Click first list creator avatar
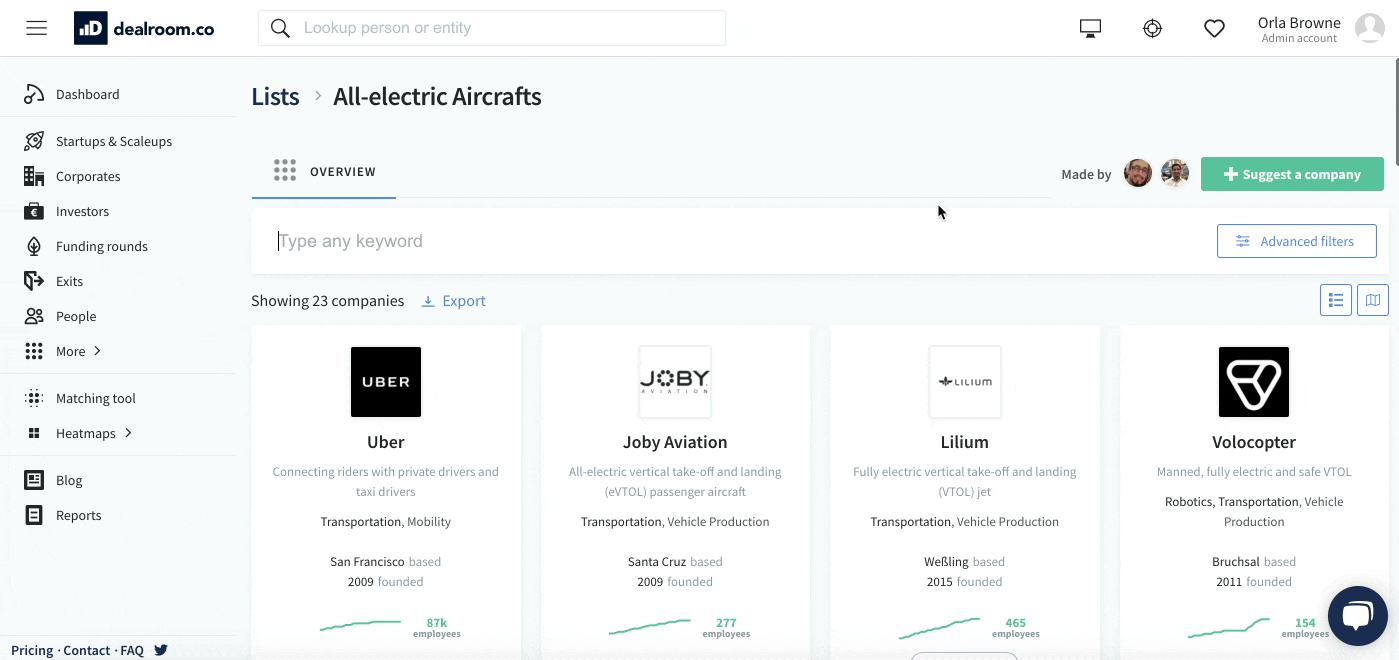1399x660 pixels. coord(1138,173)
